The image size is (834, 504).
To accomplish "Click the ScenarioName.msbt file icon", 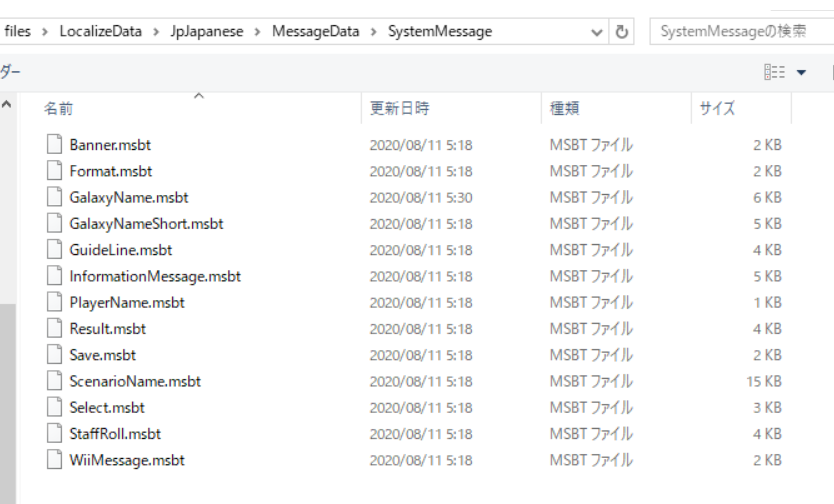I will tap(54, 381).
